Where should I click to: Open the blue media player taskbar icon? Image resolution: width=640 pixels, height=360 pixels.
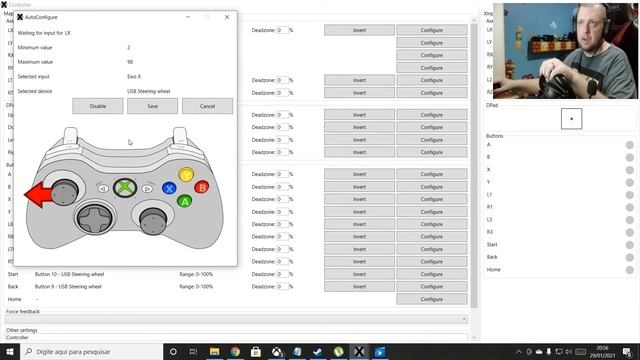(x=380, y=351)
